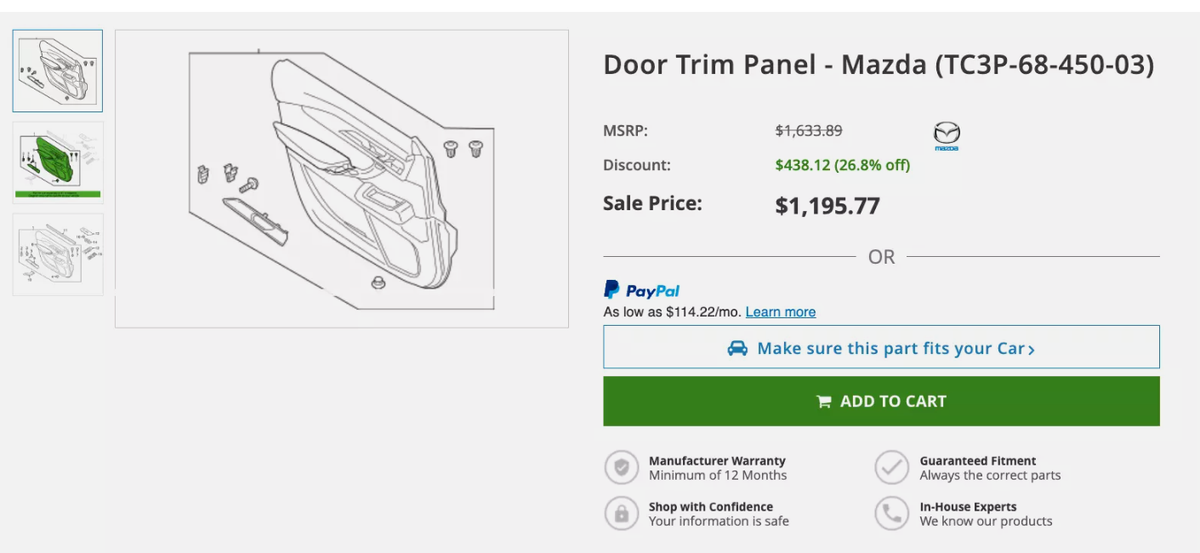Image resolution: width=1200 pixels, height=553 pixels.
Task: Click the Mazda brand logo
Action: [x=946, y=135]
